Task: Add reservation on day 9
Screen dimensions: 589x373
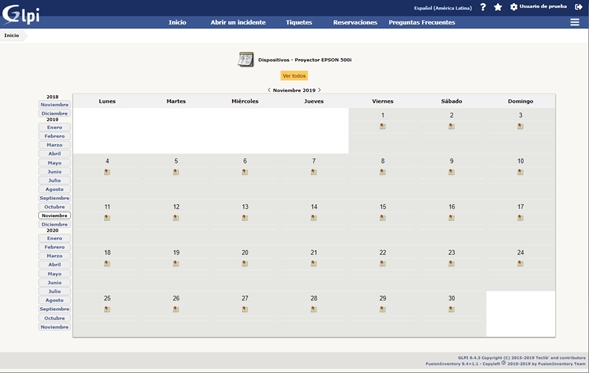Action: click(x=452, y=172)
